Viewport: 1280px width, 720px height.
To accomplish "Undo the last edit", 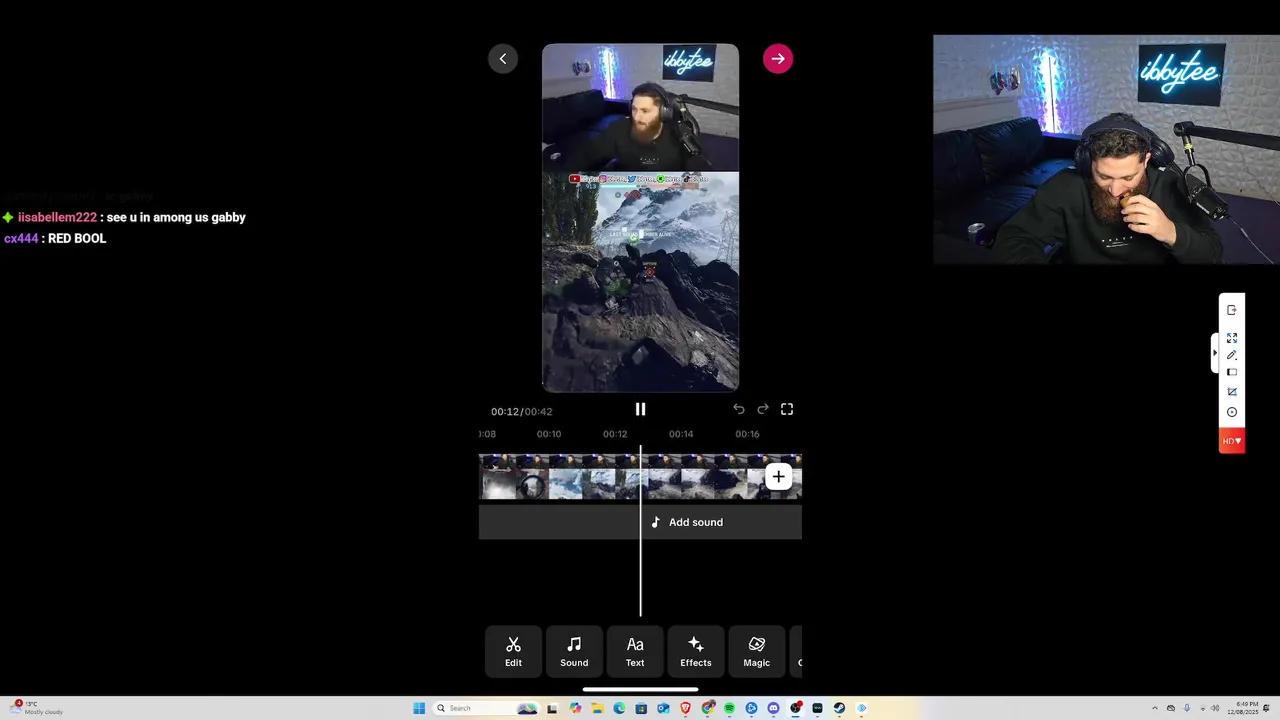I will point(738,409).
